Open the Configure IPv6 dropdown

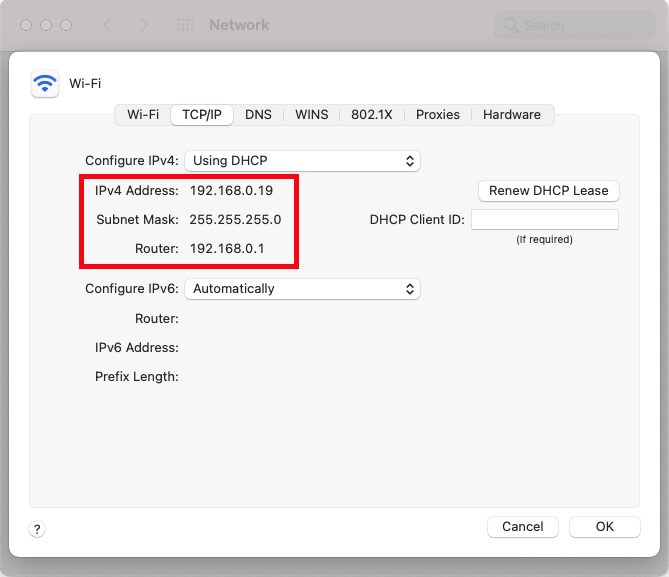click(x=302, y=289)
